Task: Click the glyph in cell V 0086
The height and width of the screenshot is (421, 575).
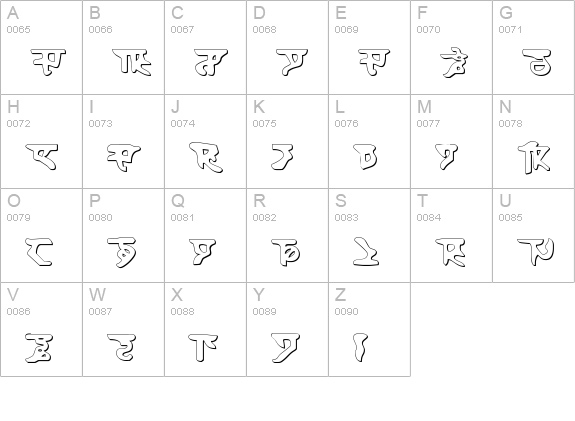Action: pos(39,348)
